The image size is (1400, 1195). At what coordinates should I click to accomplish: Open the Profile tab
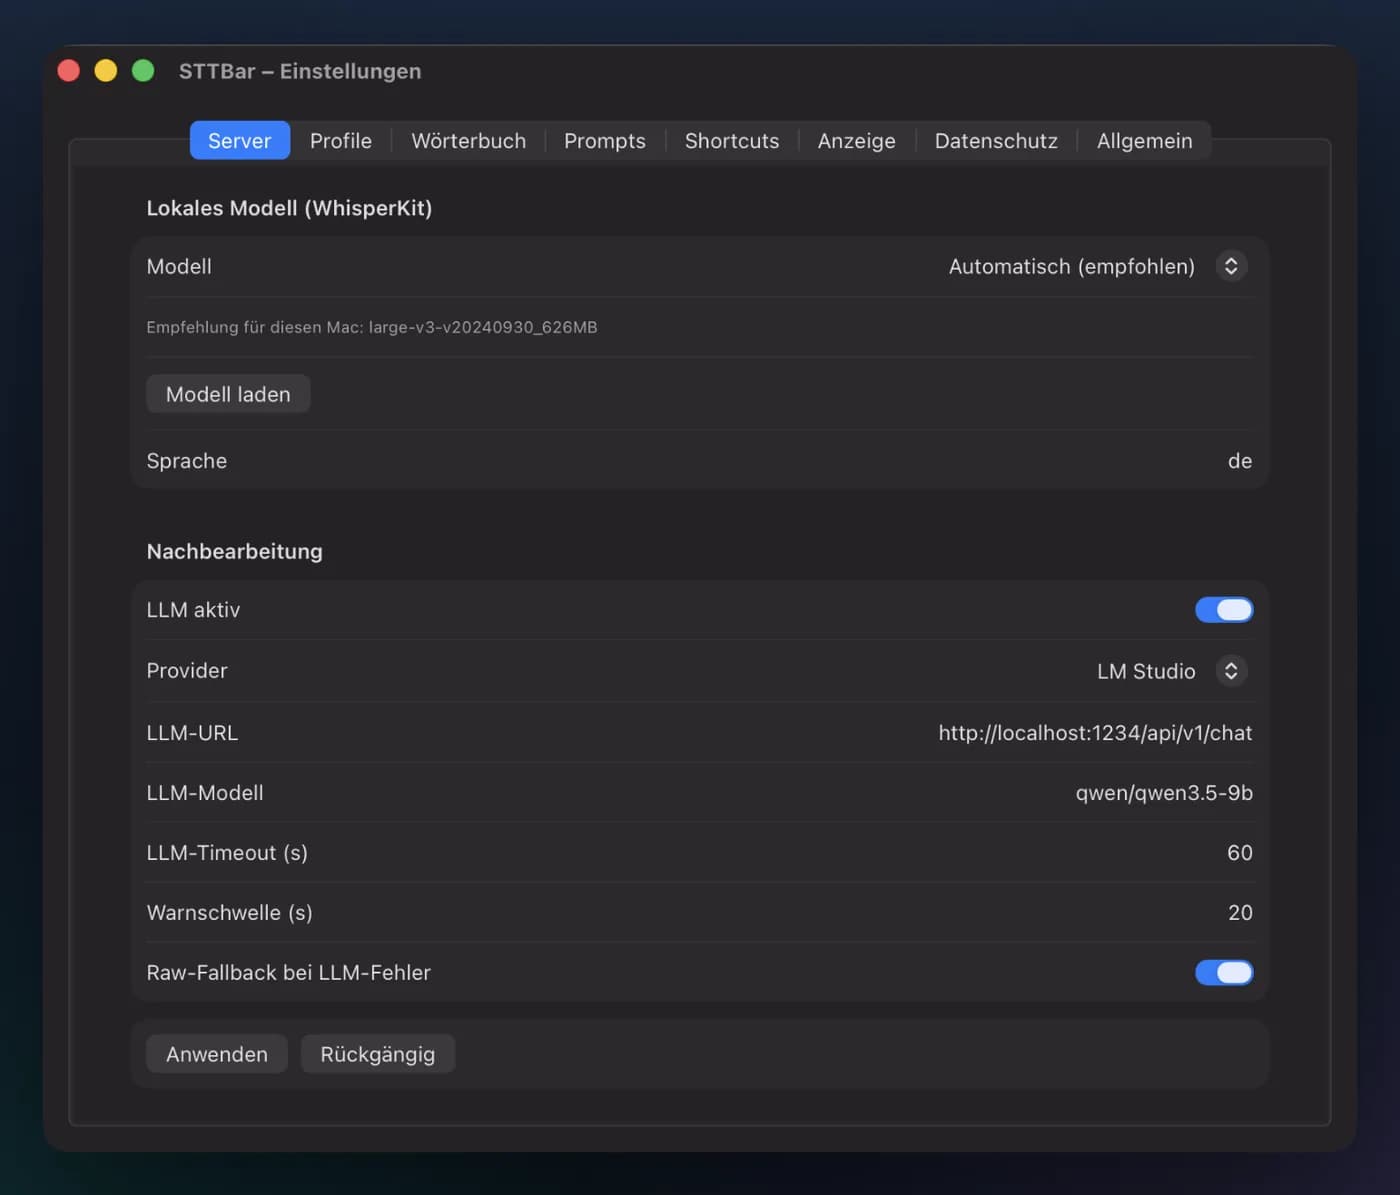tap(340, 140)
